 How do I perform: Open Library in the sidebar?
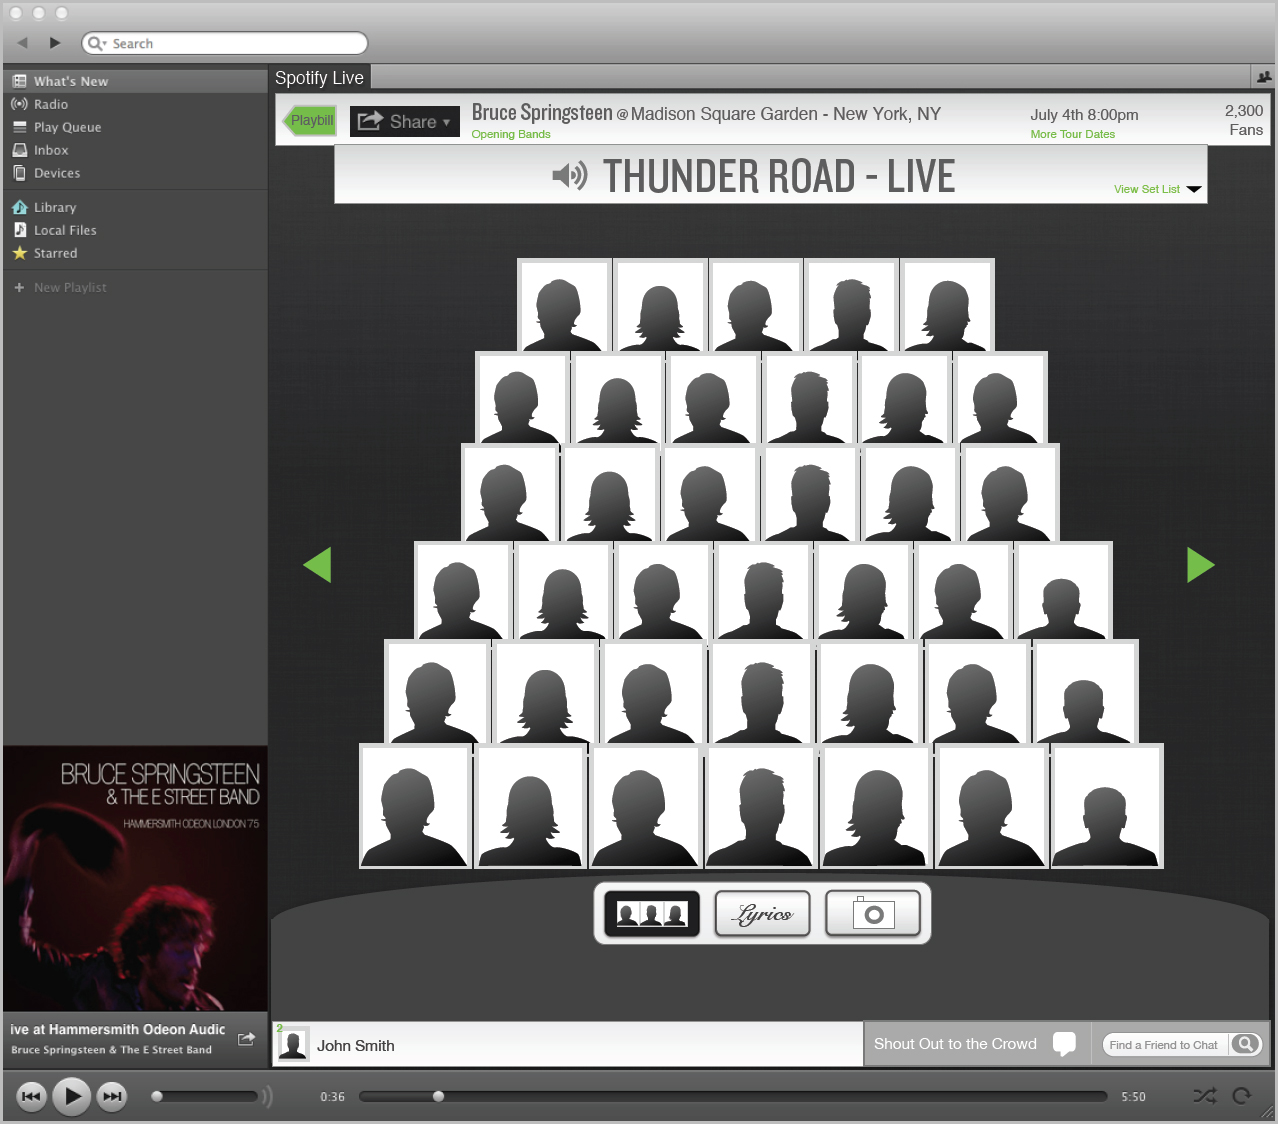(x=135, y=207)
